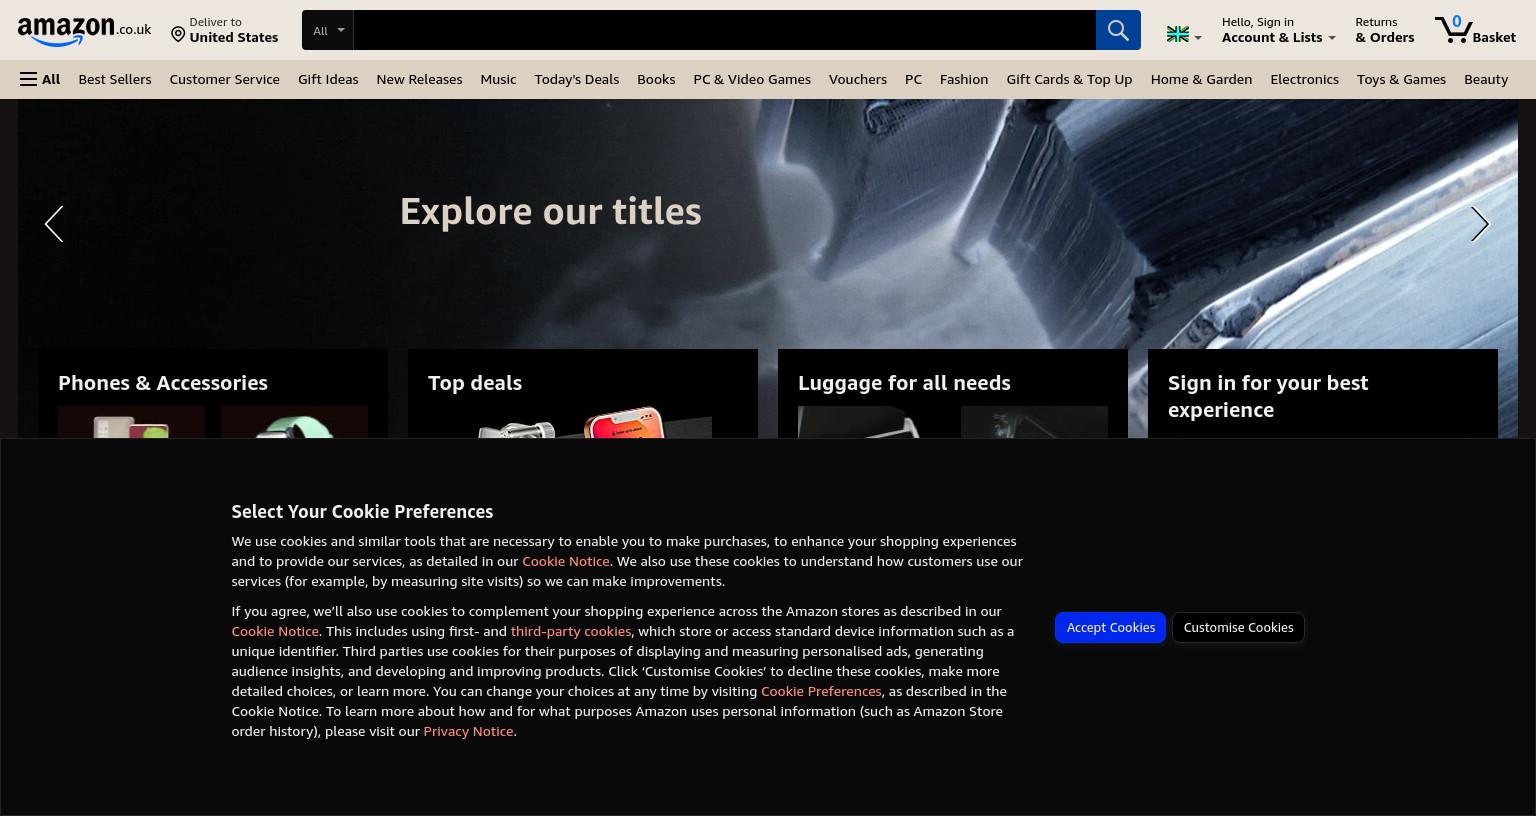Open the Privacy Notice link
Screen dimensions: 1536x816
pos(468,731)
